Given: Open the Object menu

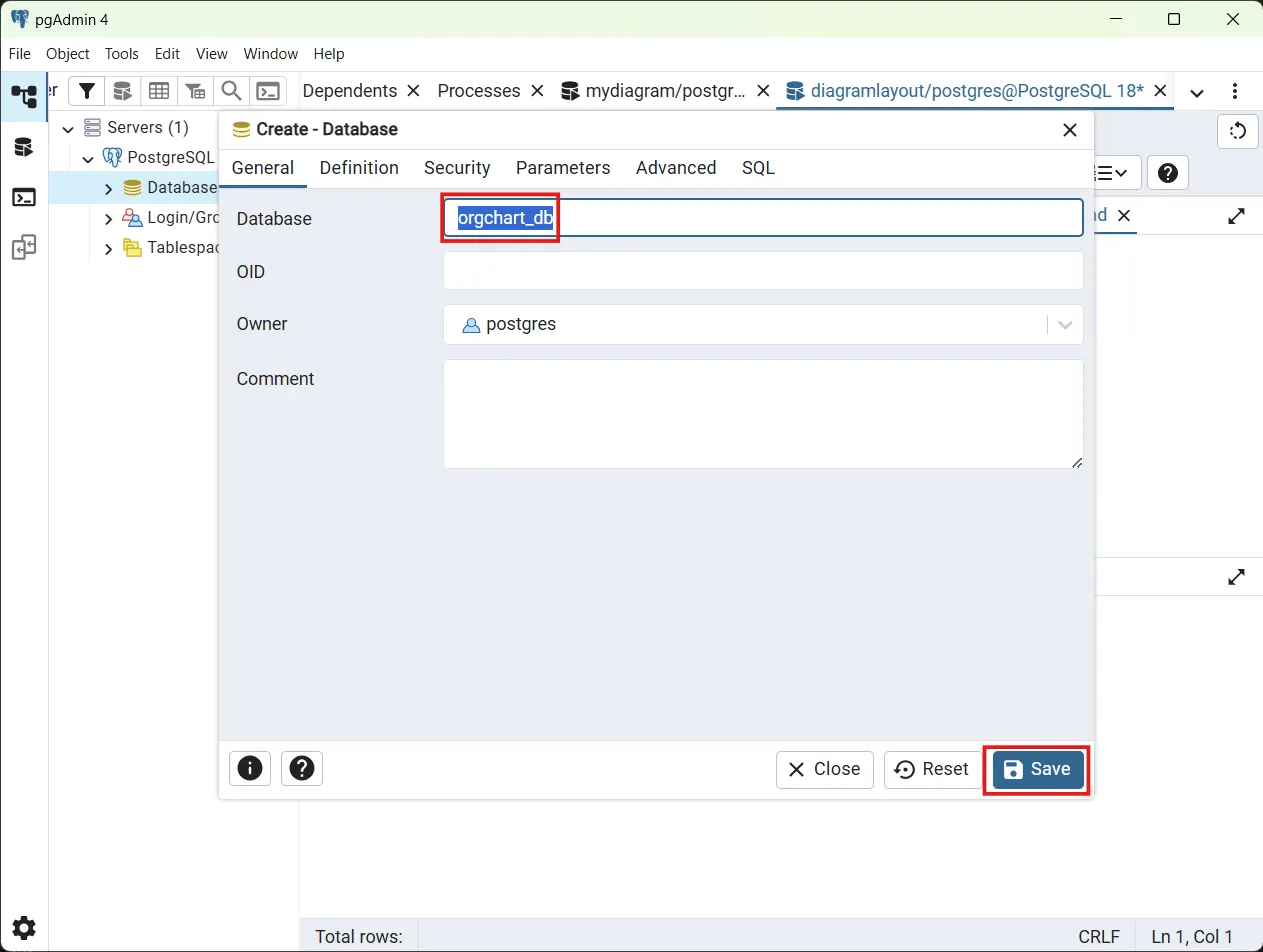Looking at the screenshot, I should click(68, 54).
